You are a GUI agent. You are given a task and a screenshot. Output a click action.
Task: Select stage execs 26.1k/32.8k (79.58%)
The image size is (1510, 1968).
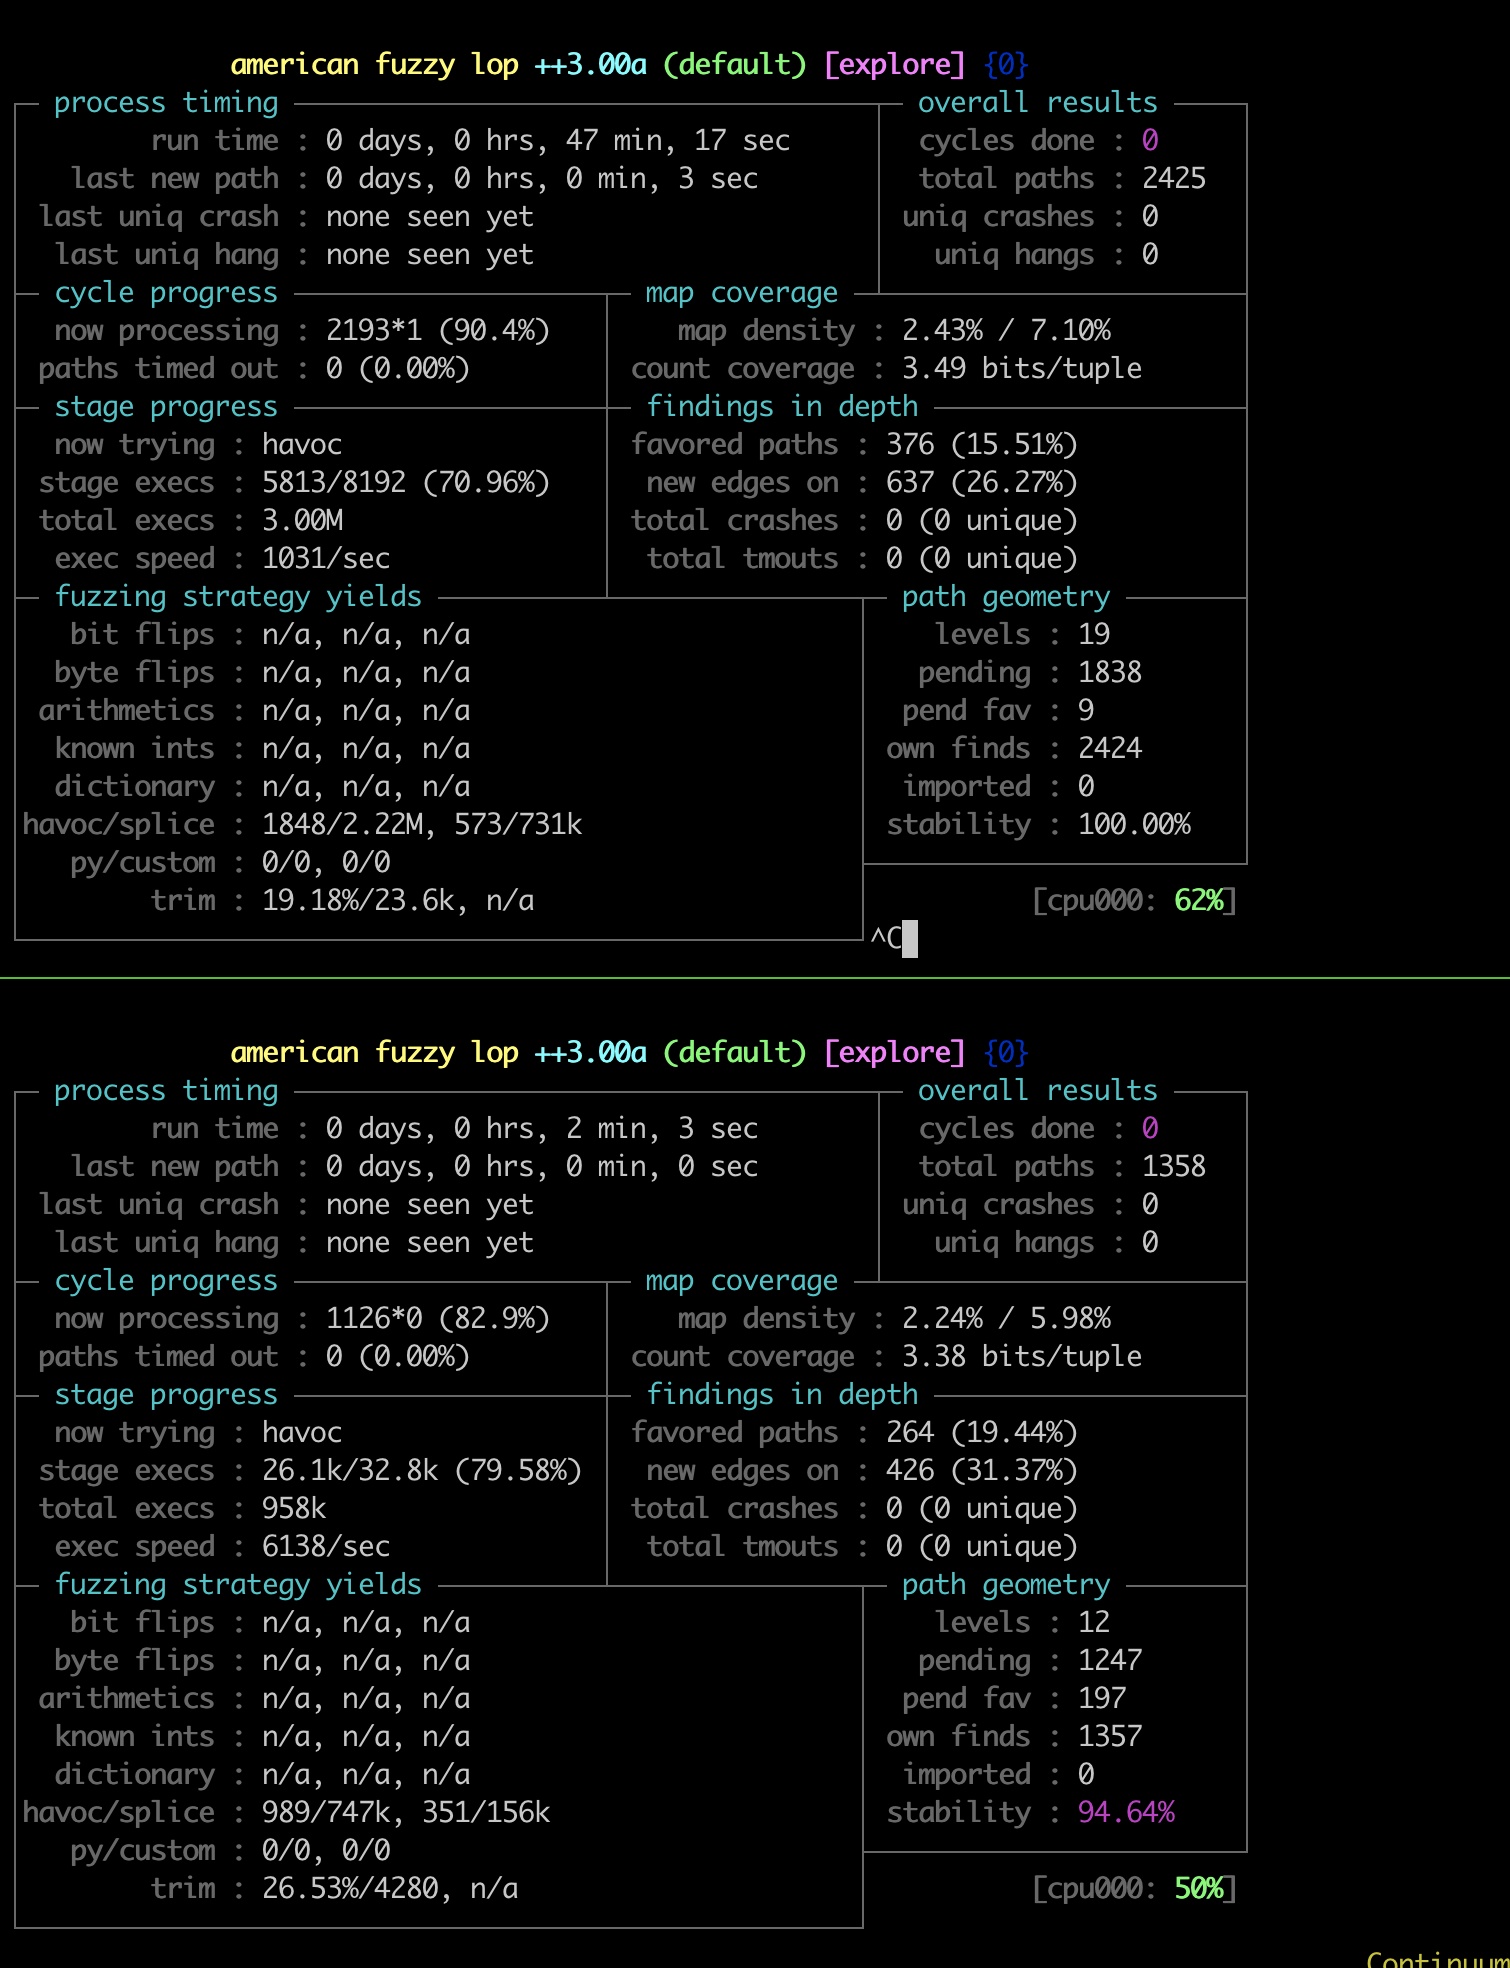point(422,1470)
